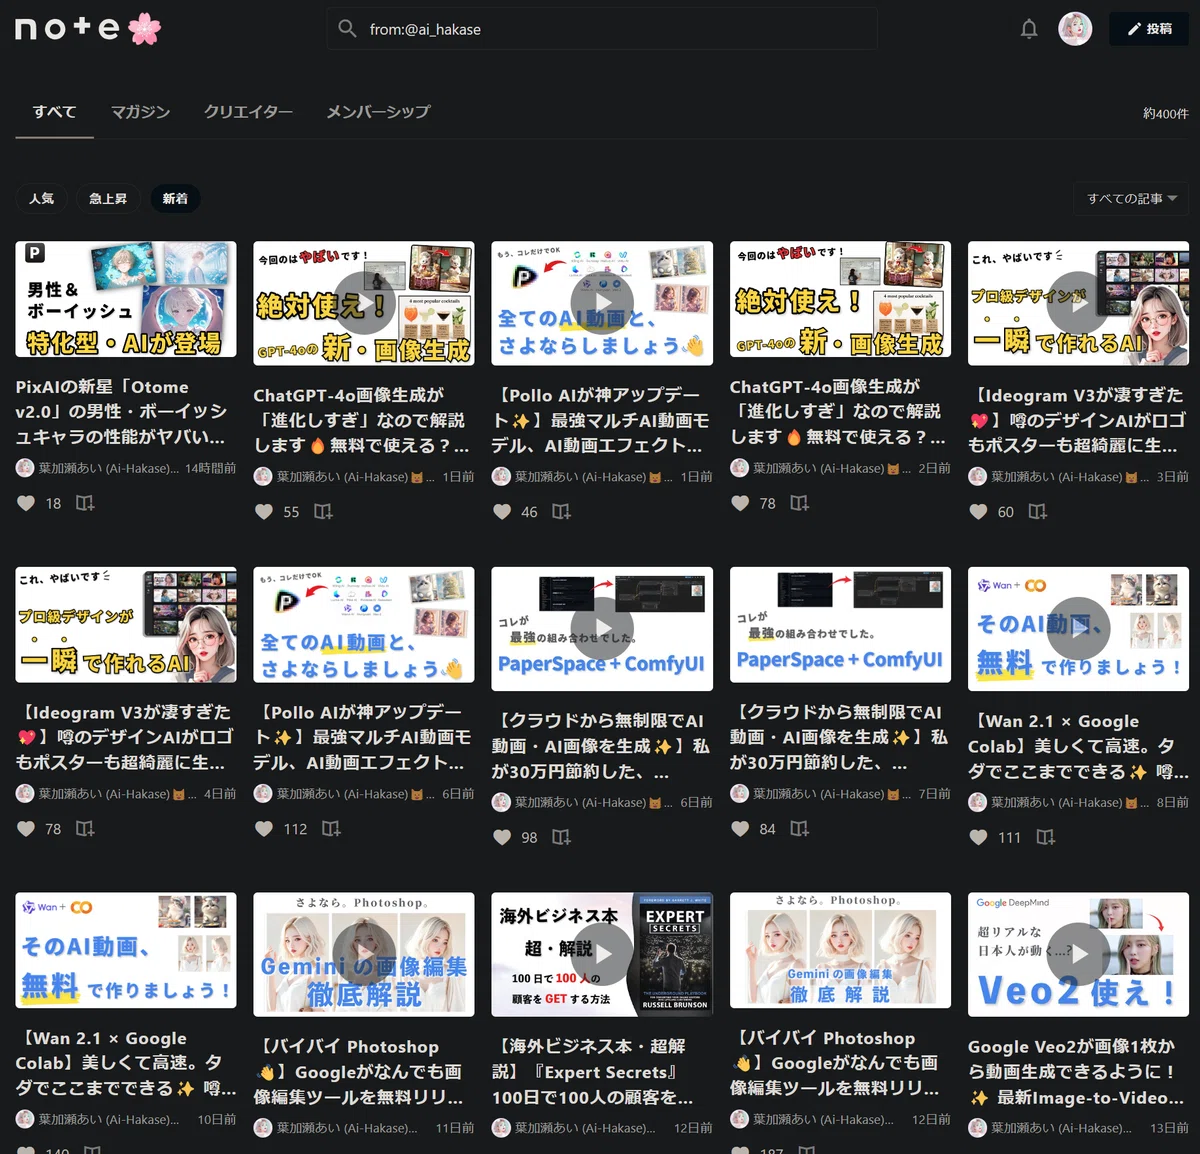Bookmark the Ideogram V3 post with 60 likes
The height and width of the screenshot is (1154, 1200).
[x=1037, y=511]
